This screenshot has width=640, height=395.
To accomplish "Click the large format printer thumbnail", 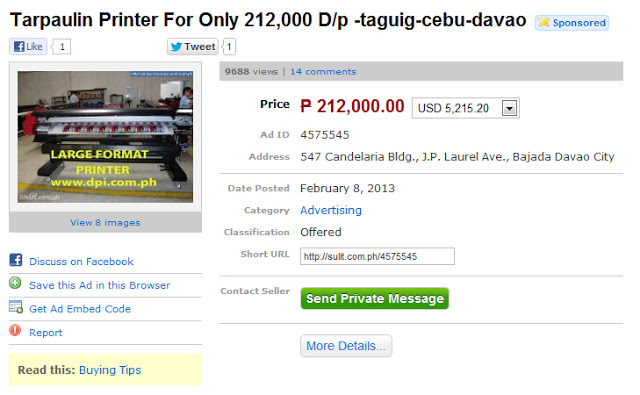I will (105, 137).
